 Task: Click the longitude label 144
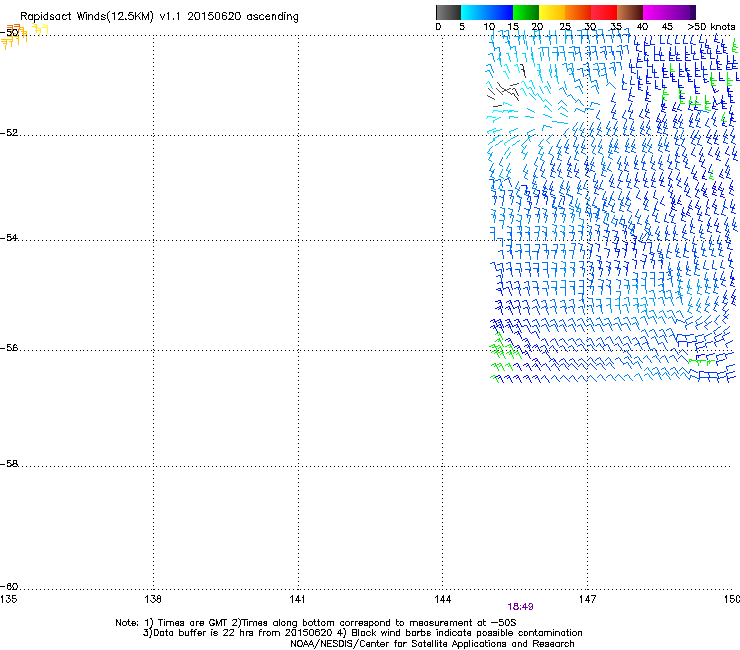pos(443,599)
